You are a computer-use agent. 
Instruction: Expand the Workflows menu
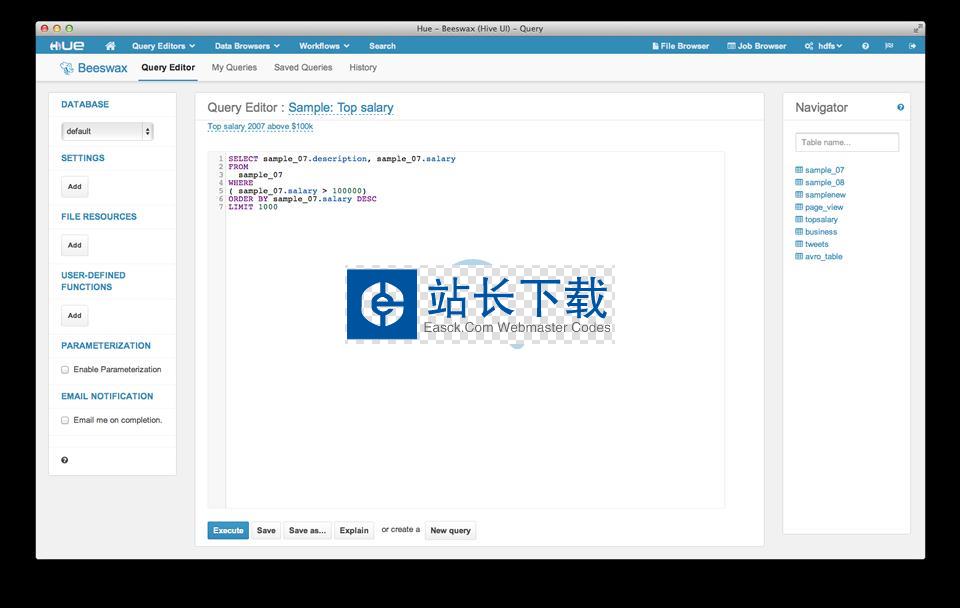324,46
